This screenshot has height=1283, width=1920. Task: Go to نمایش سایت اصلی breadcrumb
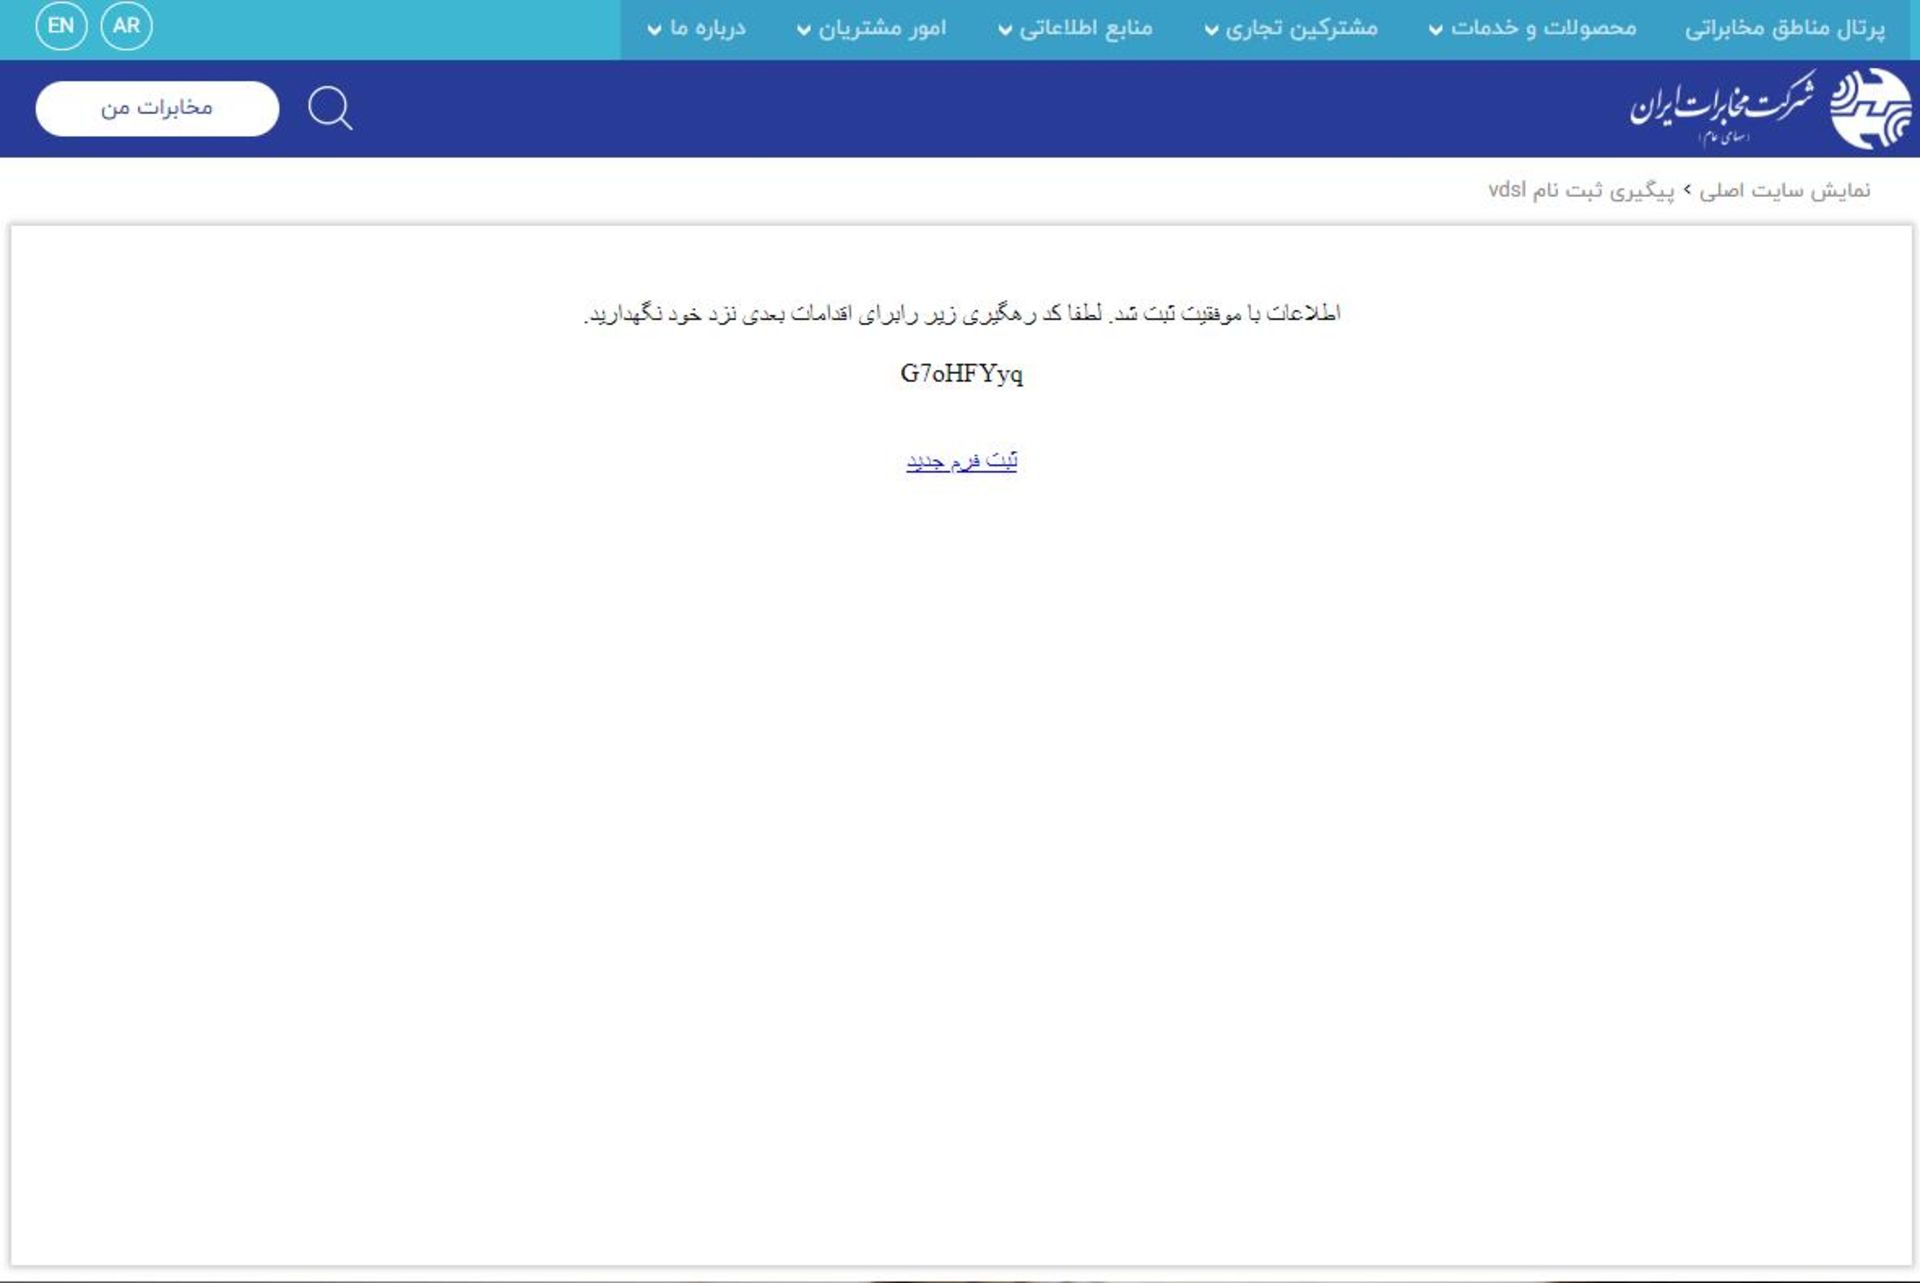click(x=1785, y=190)
